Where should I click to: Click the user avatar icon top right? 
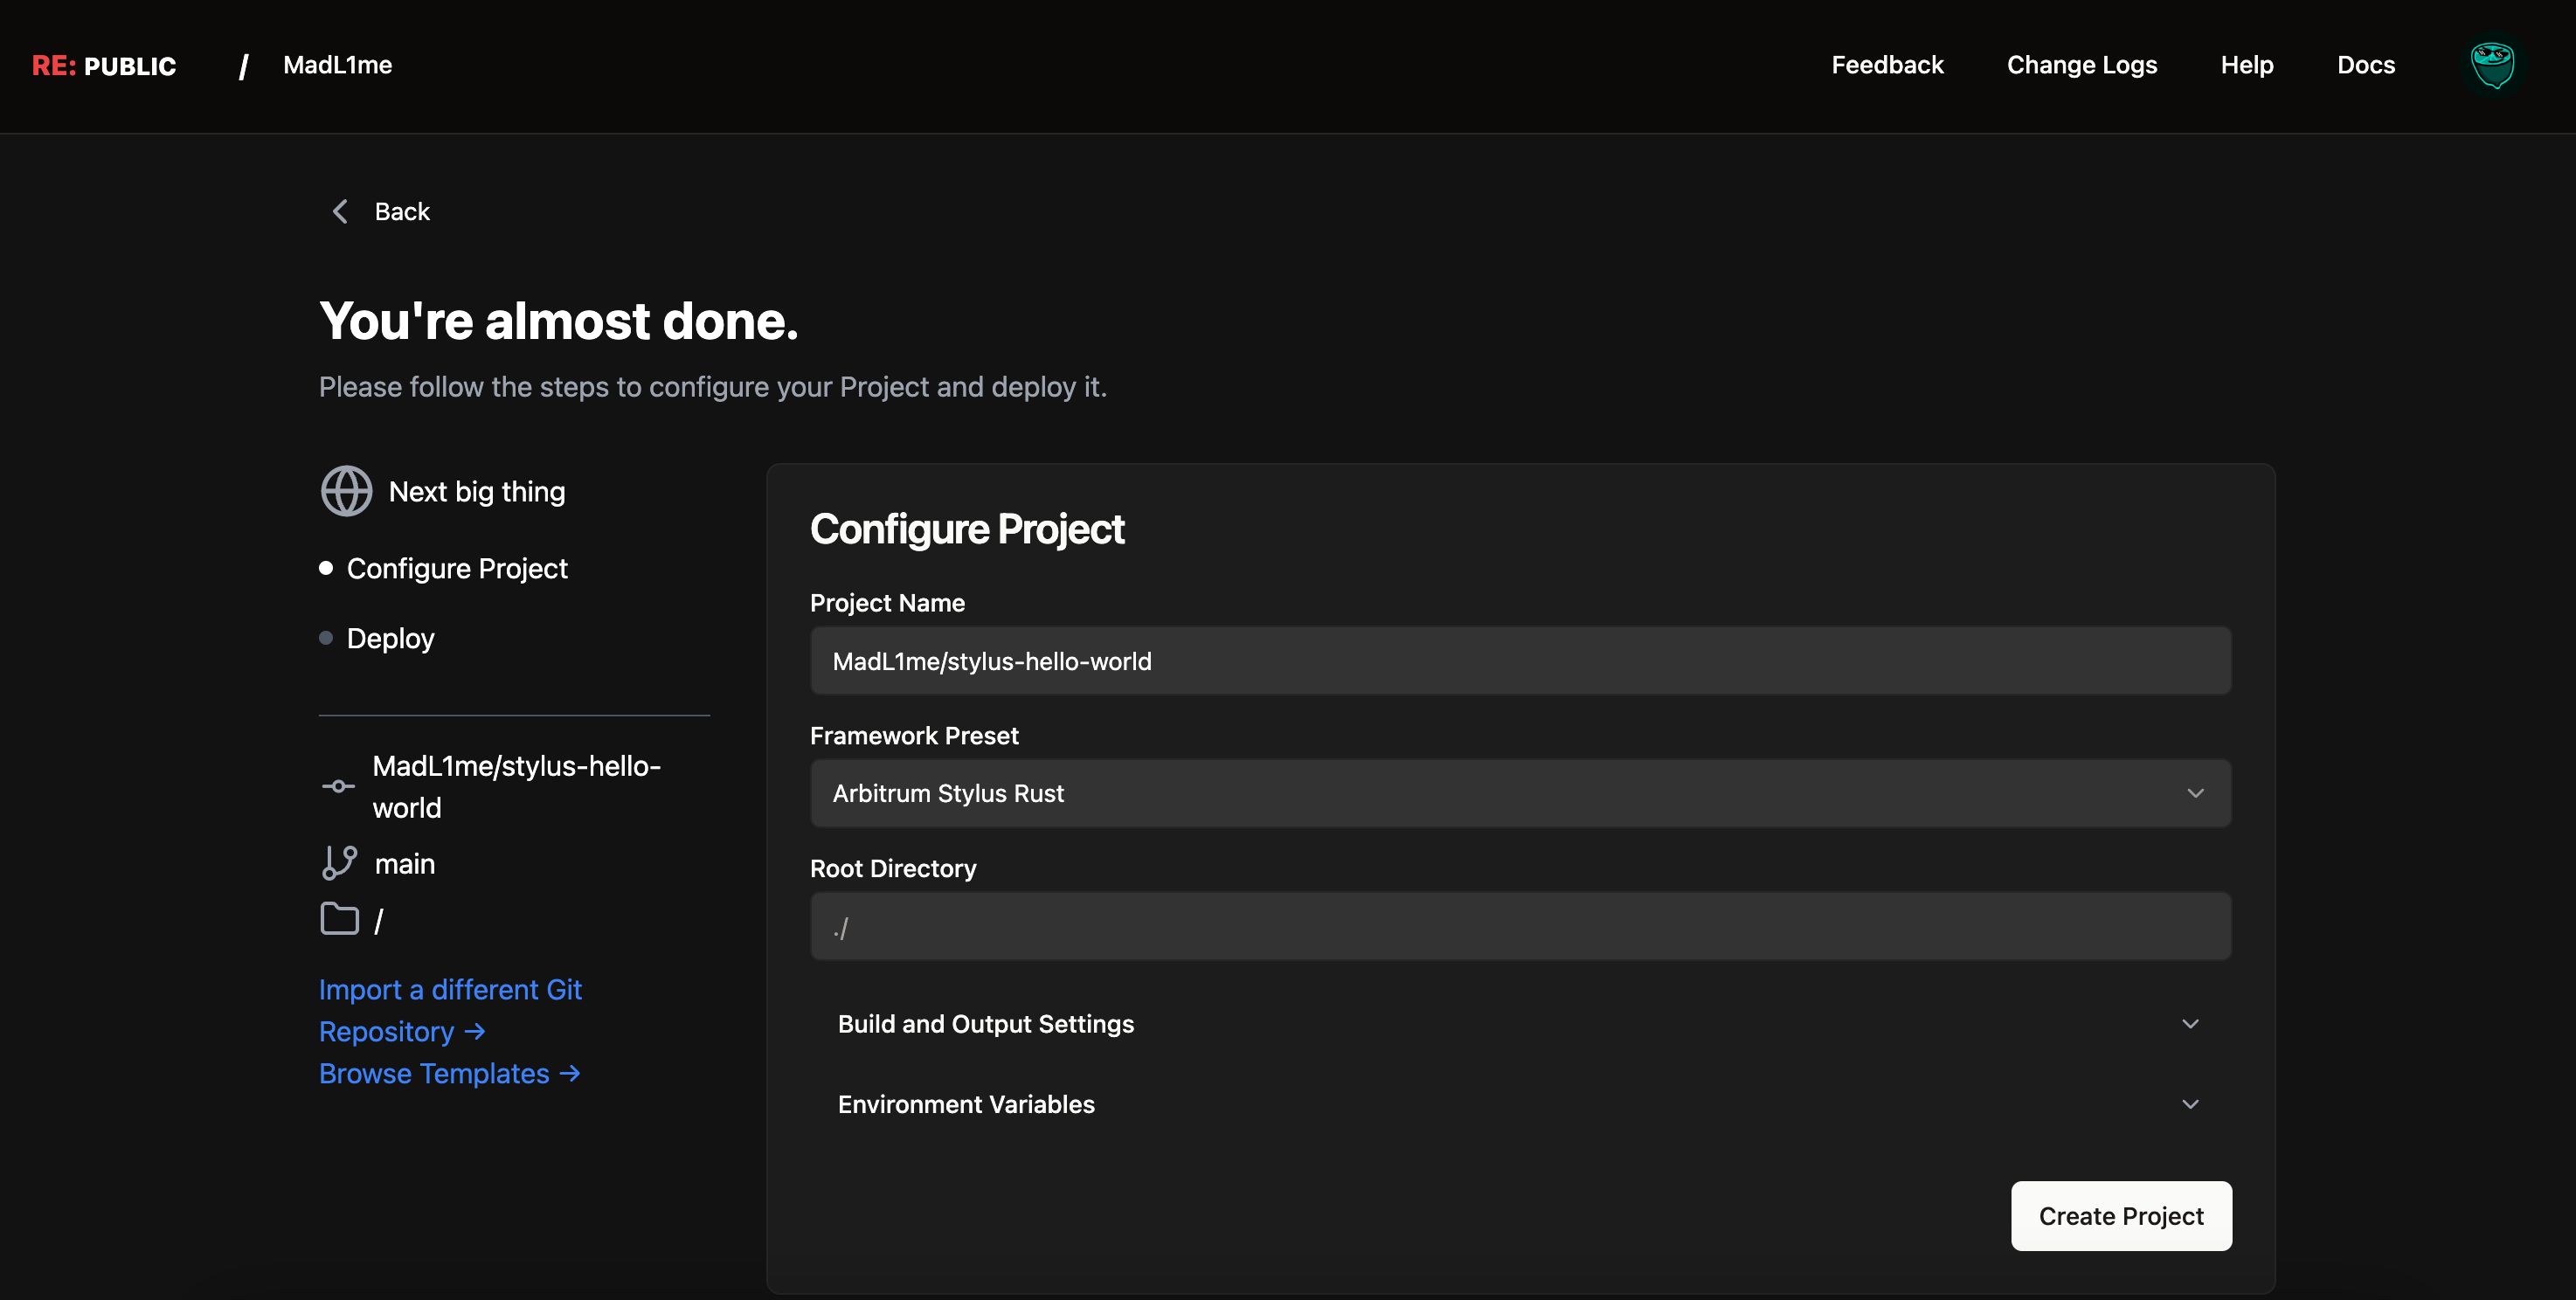2489,65
